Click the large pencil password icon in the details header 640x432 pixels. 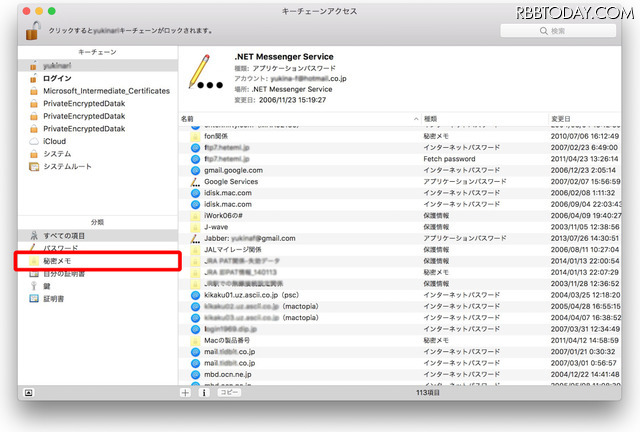tap(205, 72)
